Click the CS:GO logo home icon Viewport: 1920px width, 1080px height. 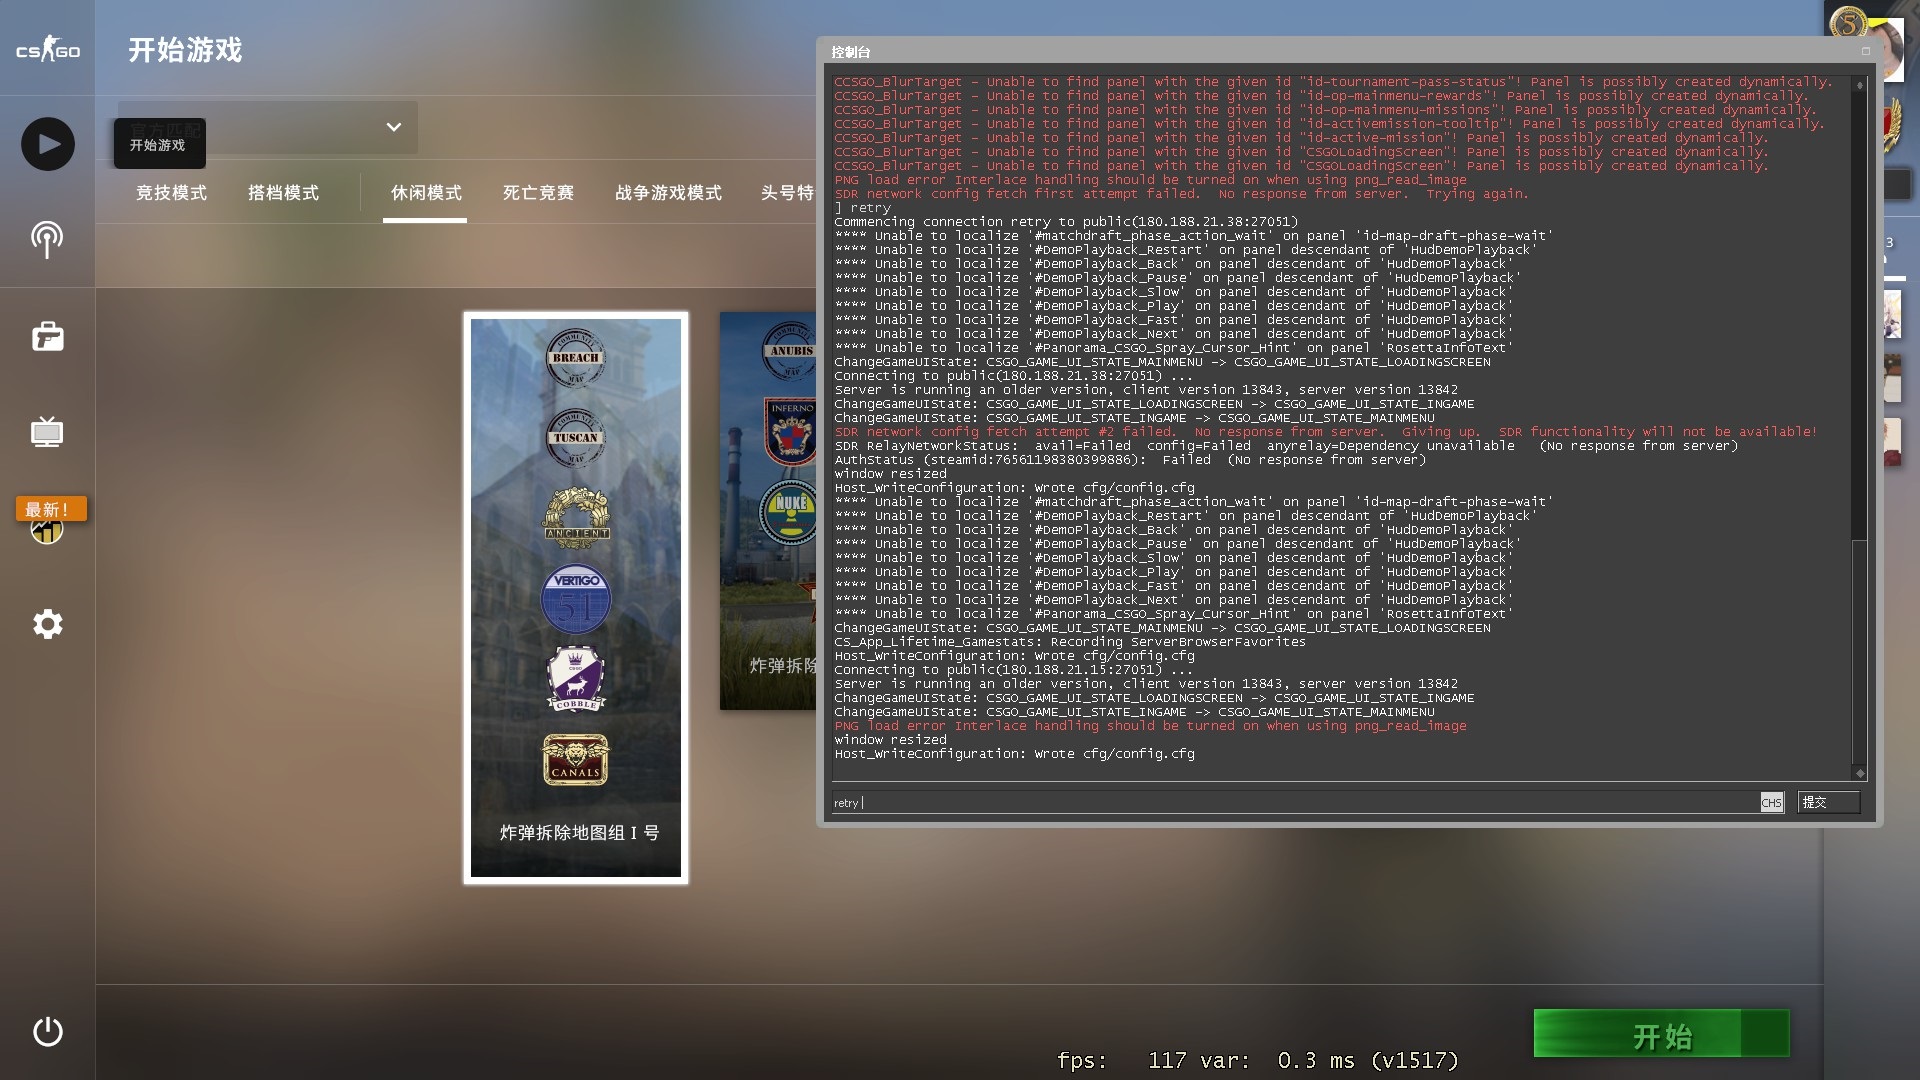pyautogui.click(x=48, y=49)
